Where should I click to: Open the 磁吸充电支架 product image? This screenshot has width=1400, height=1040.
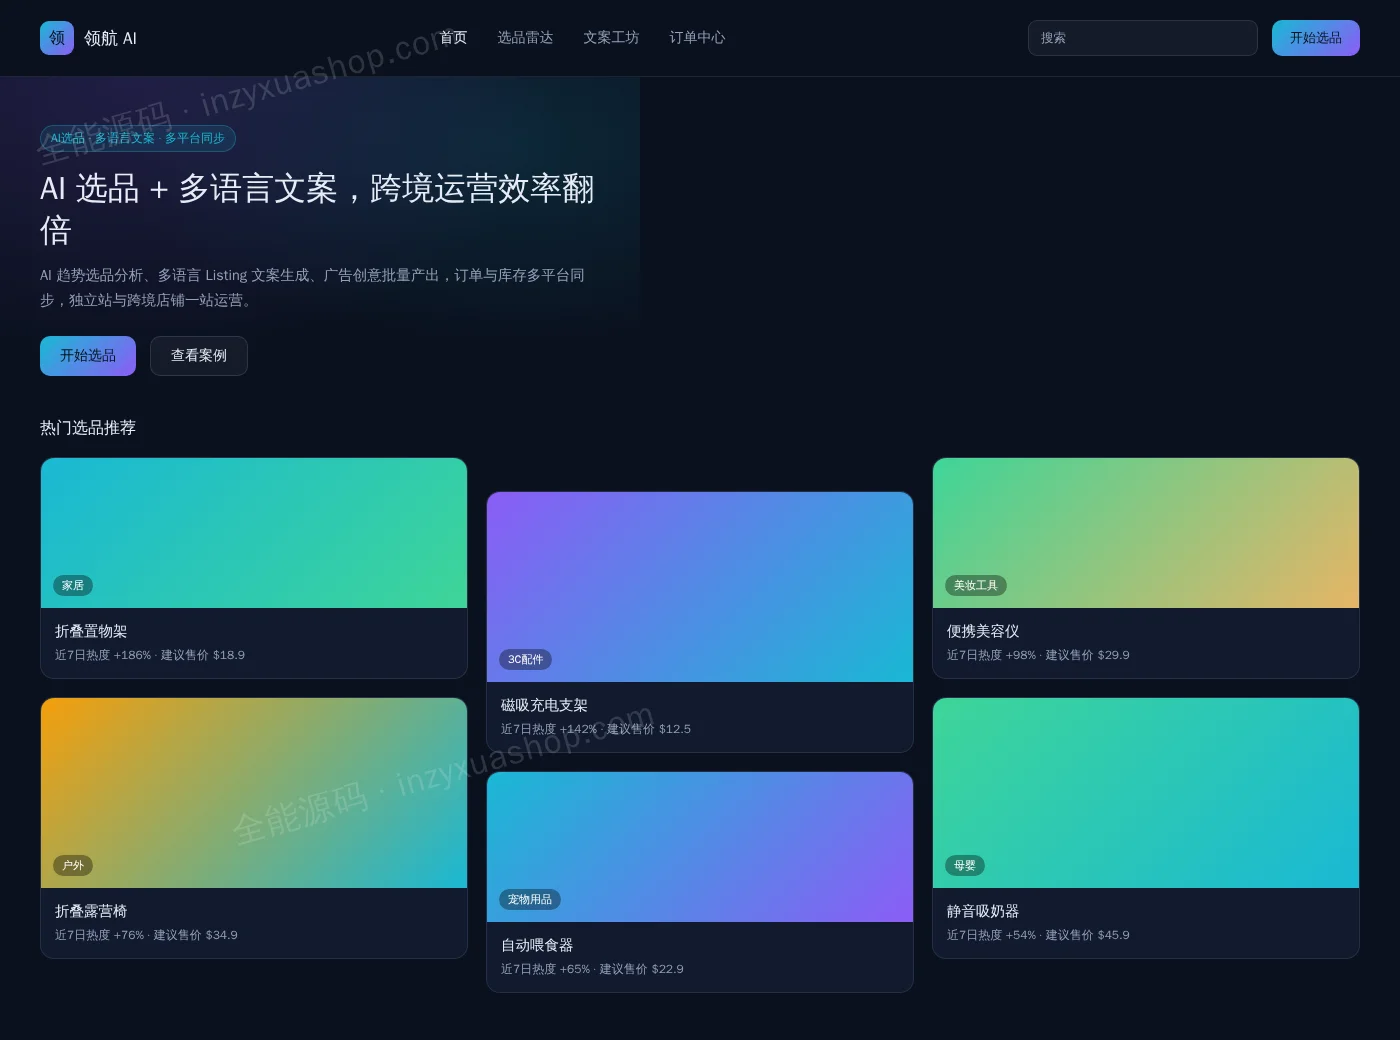click(x=700, y=587)
